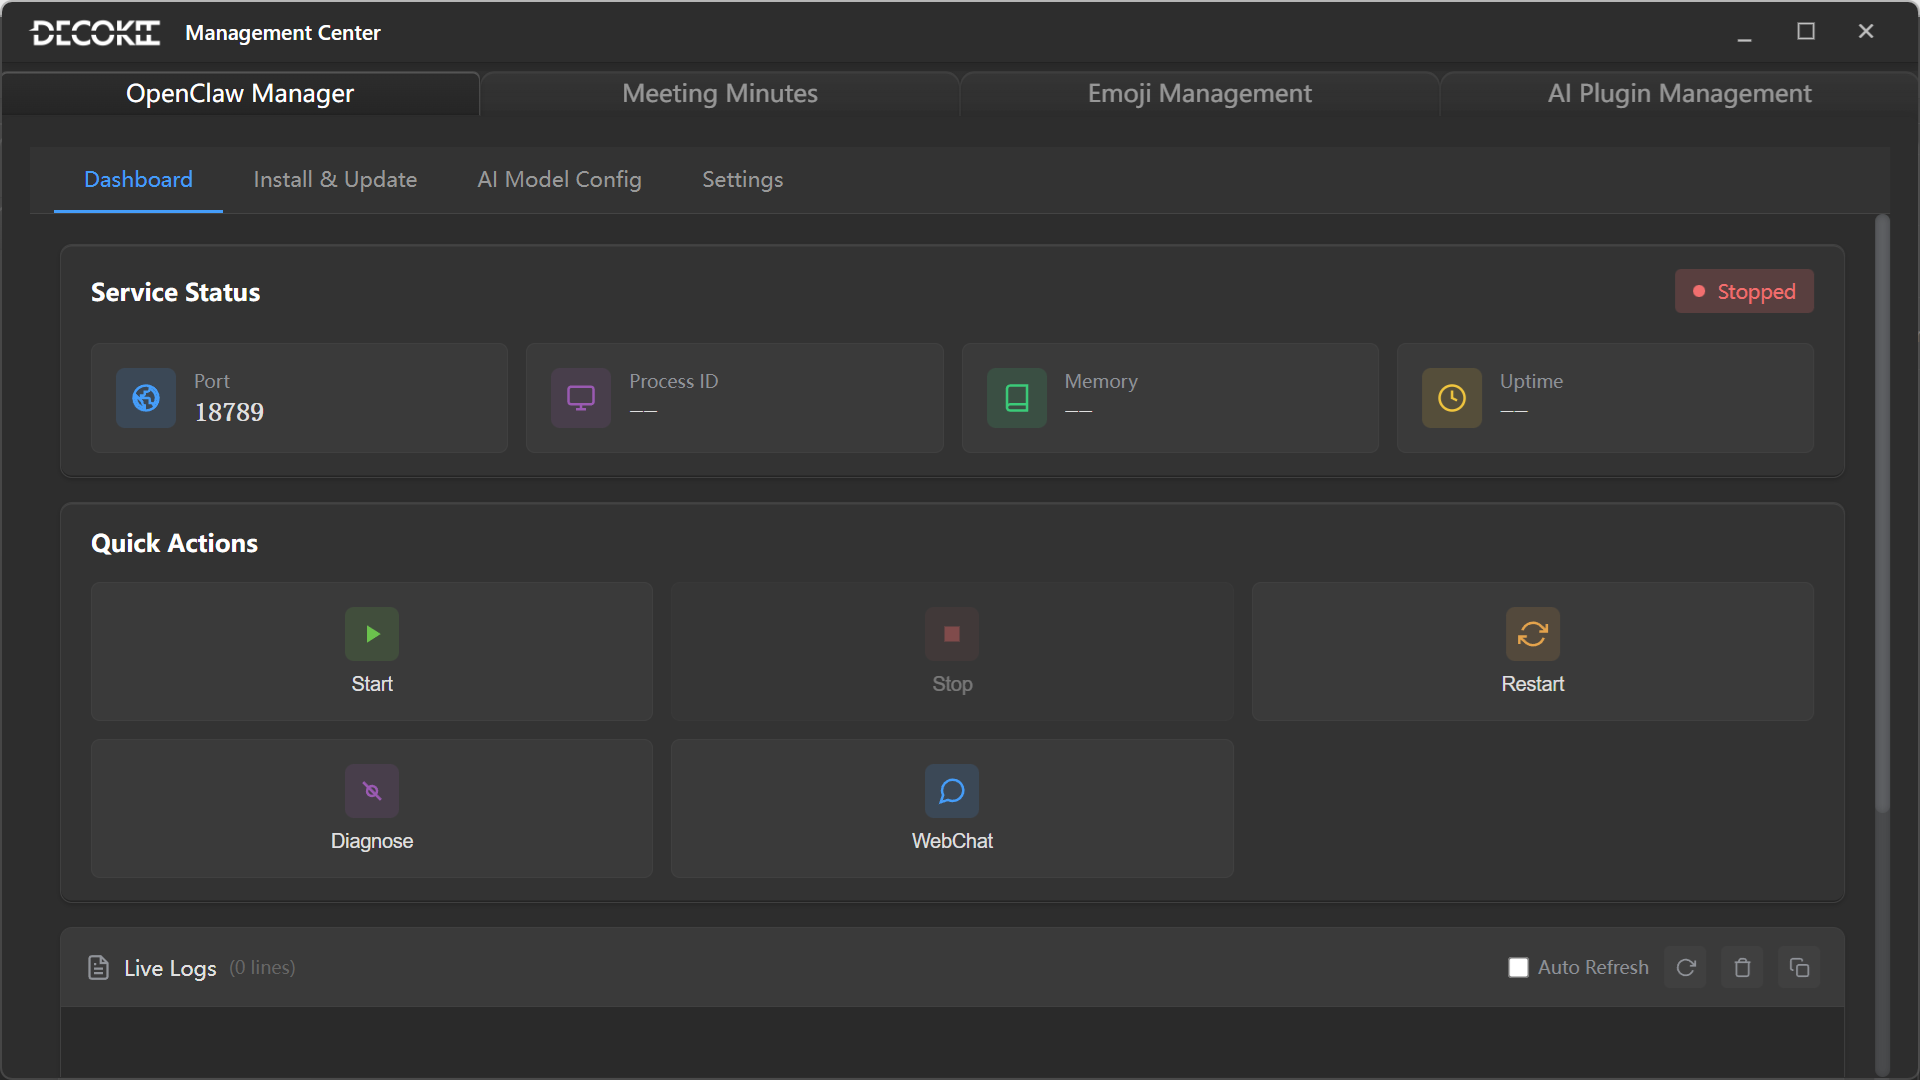Click the Port label

tap(212, 381)
